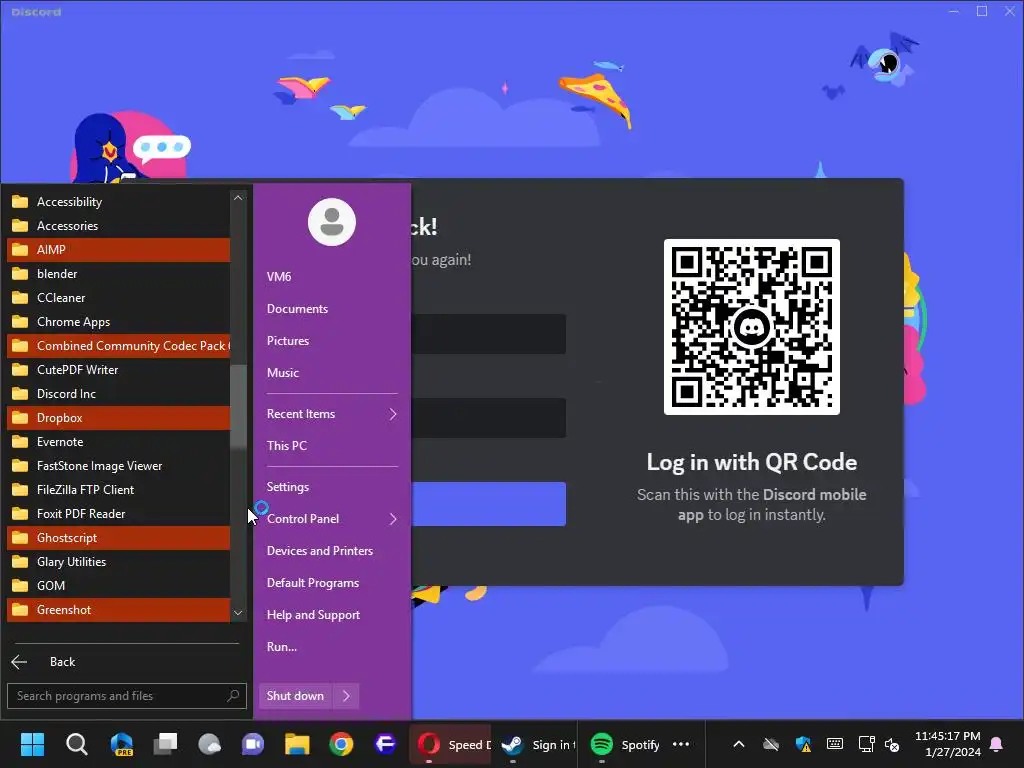Open Task View in taskbar
The height and width of the screenshot is (768, 1024).
pyautogui.click(x=165, y=744)
